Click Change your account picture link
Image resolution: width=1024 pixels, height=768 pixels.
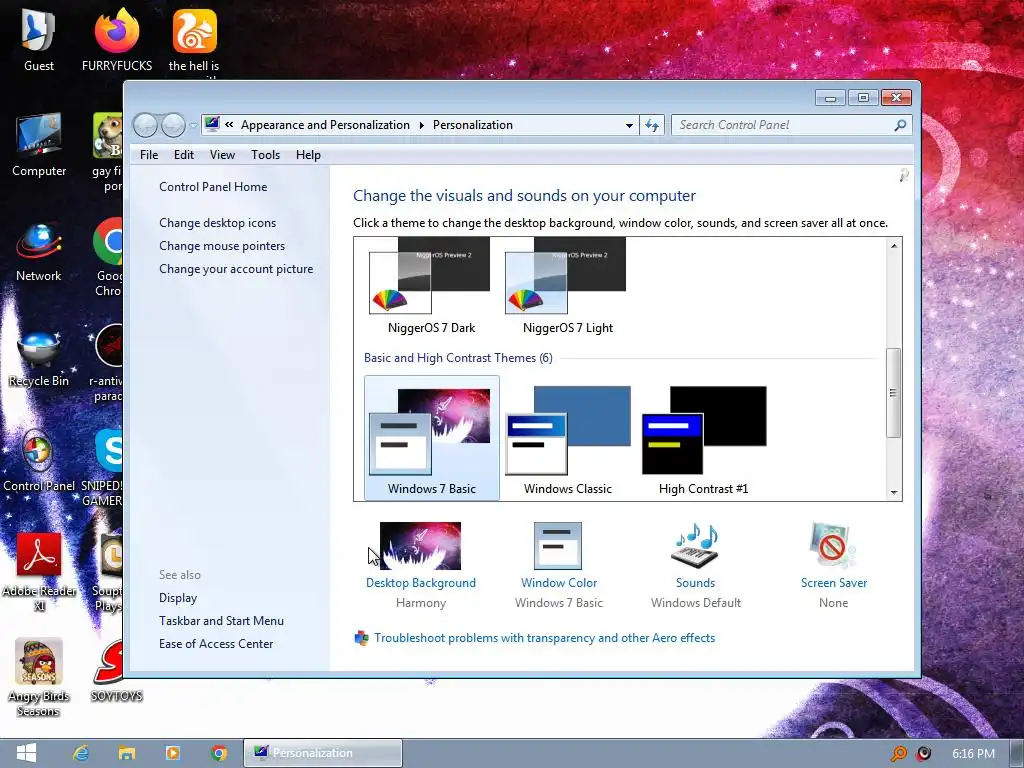236,268
